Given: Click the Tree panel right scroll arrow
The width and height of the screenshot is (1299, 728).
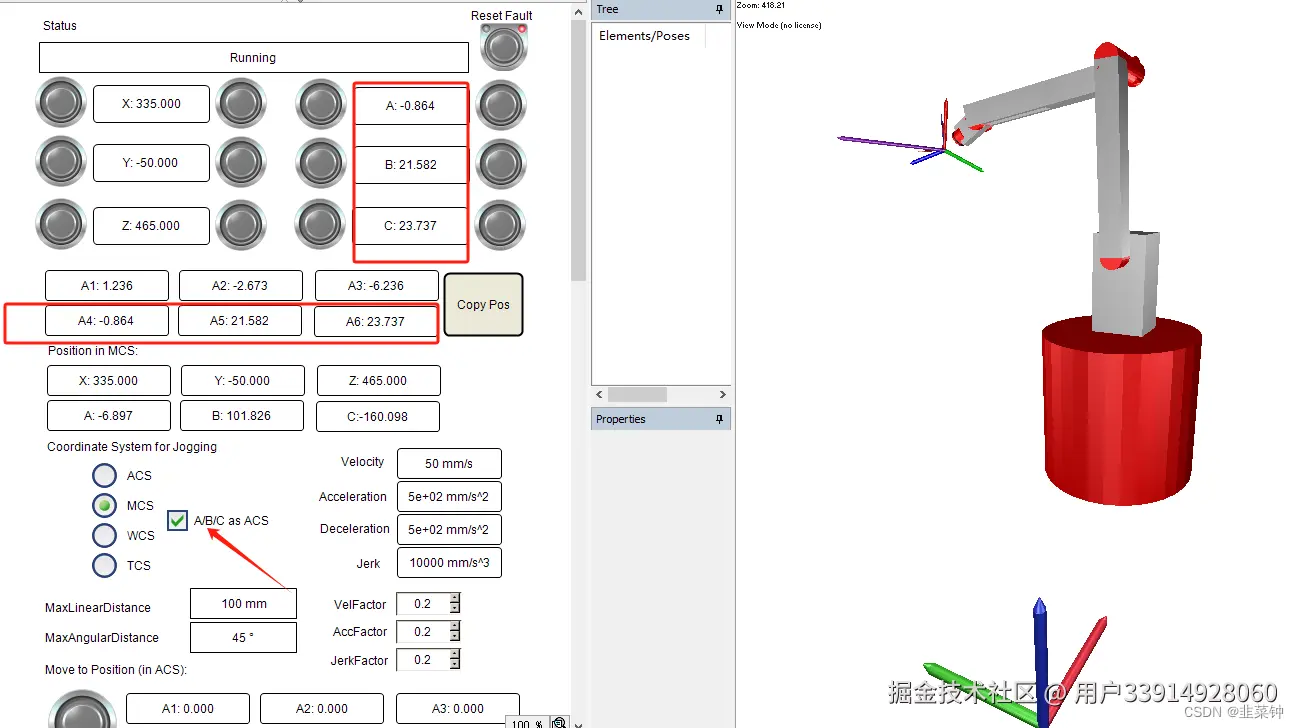Looking at the screenshot, I should coord(723,394).
